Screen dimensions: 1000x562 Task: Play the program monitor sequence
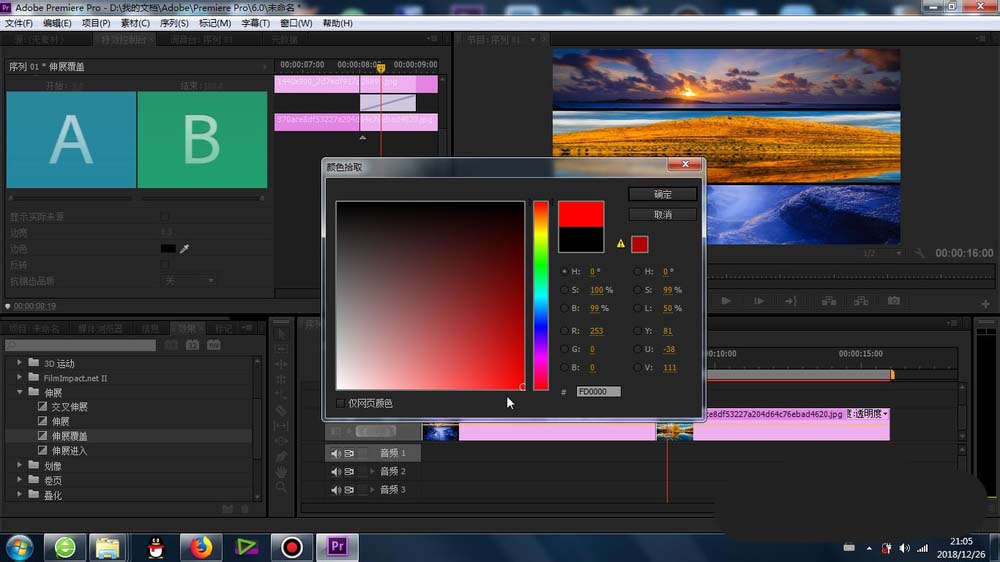pos(726,300)
